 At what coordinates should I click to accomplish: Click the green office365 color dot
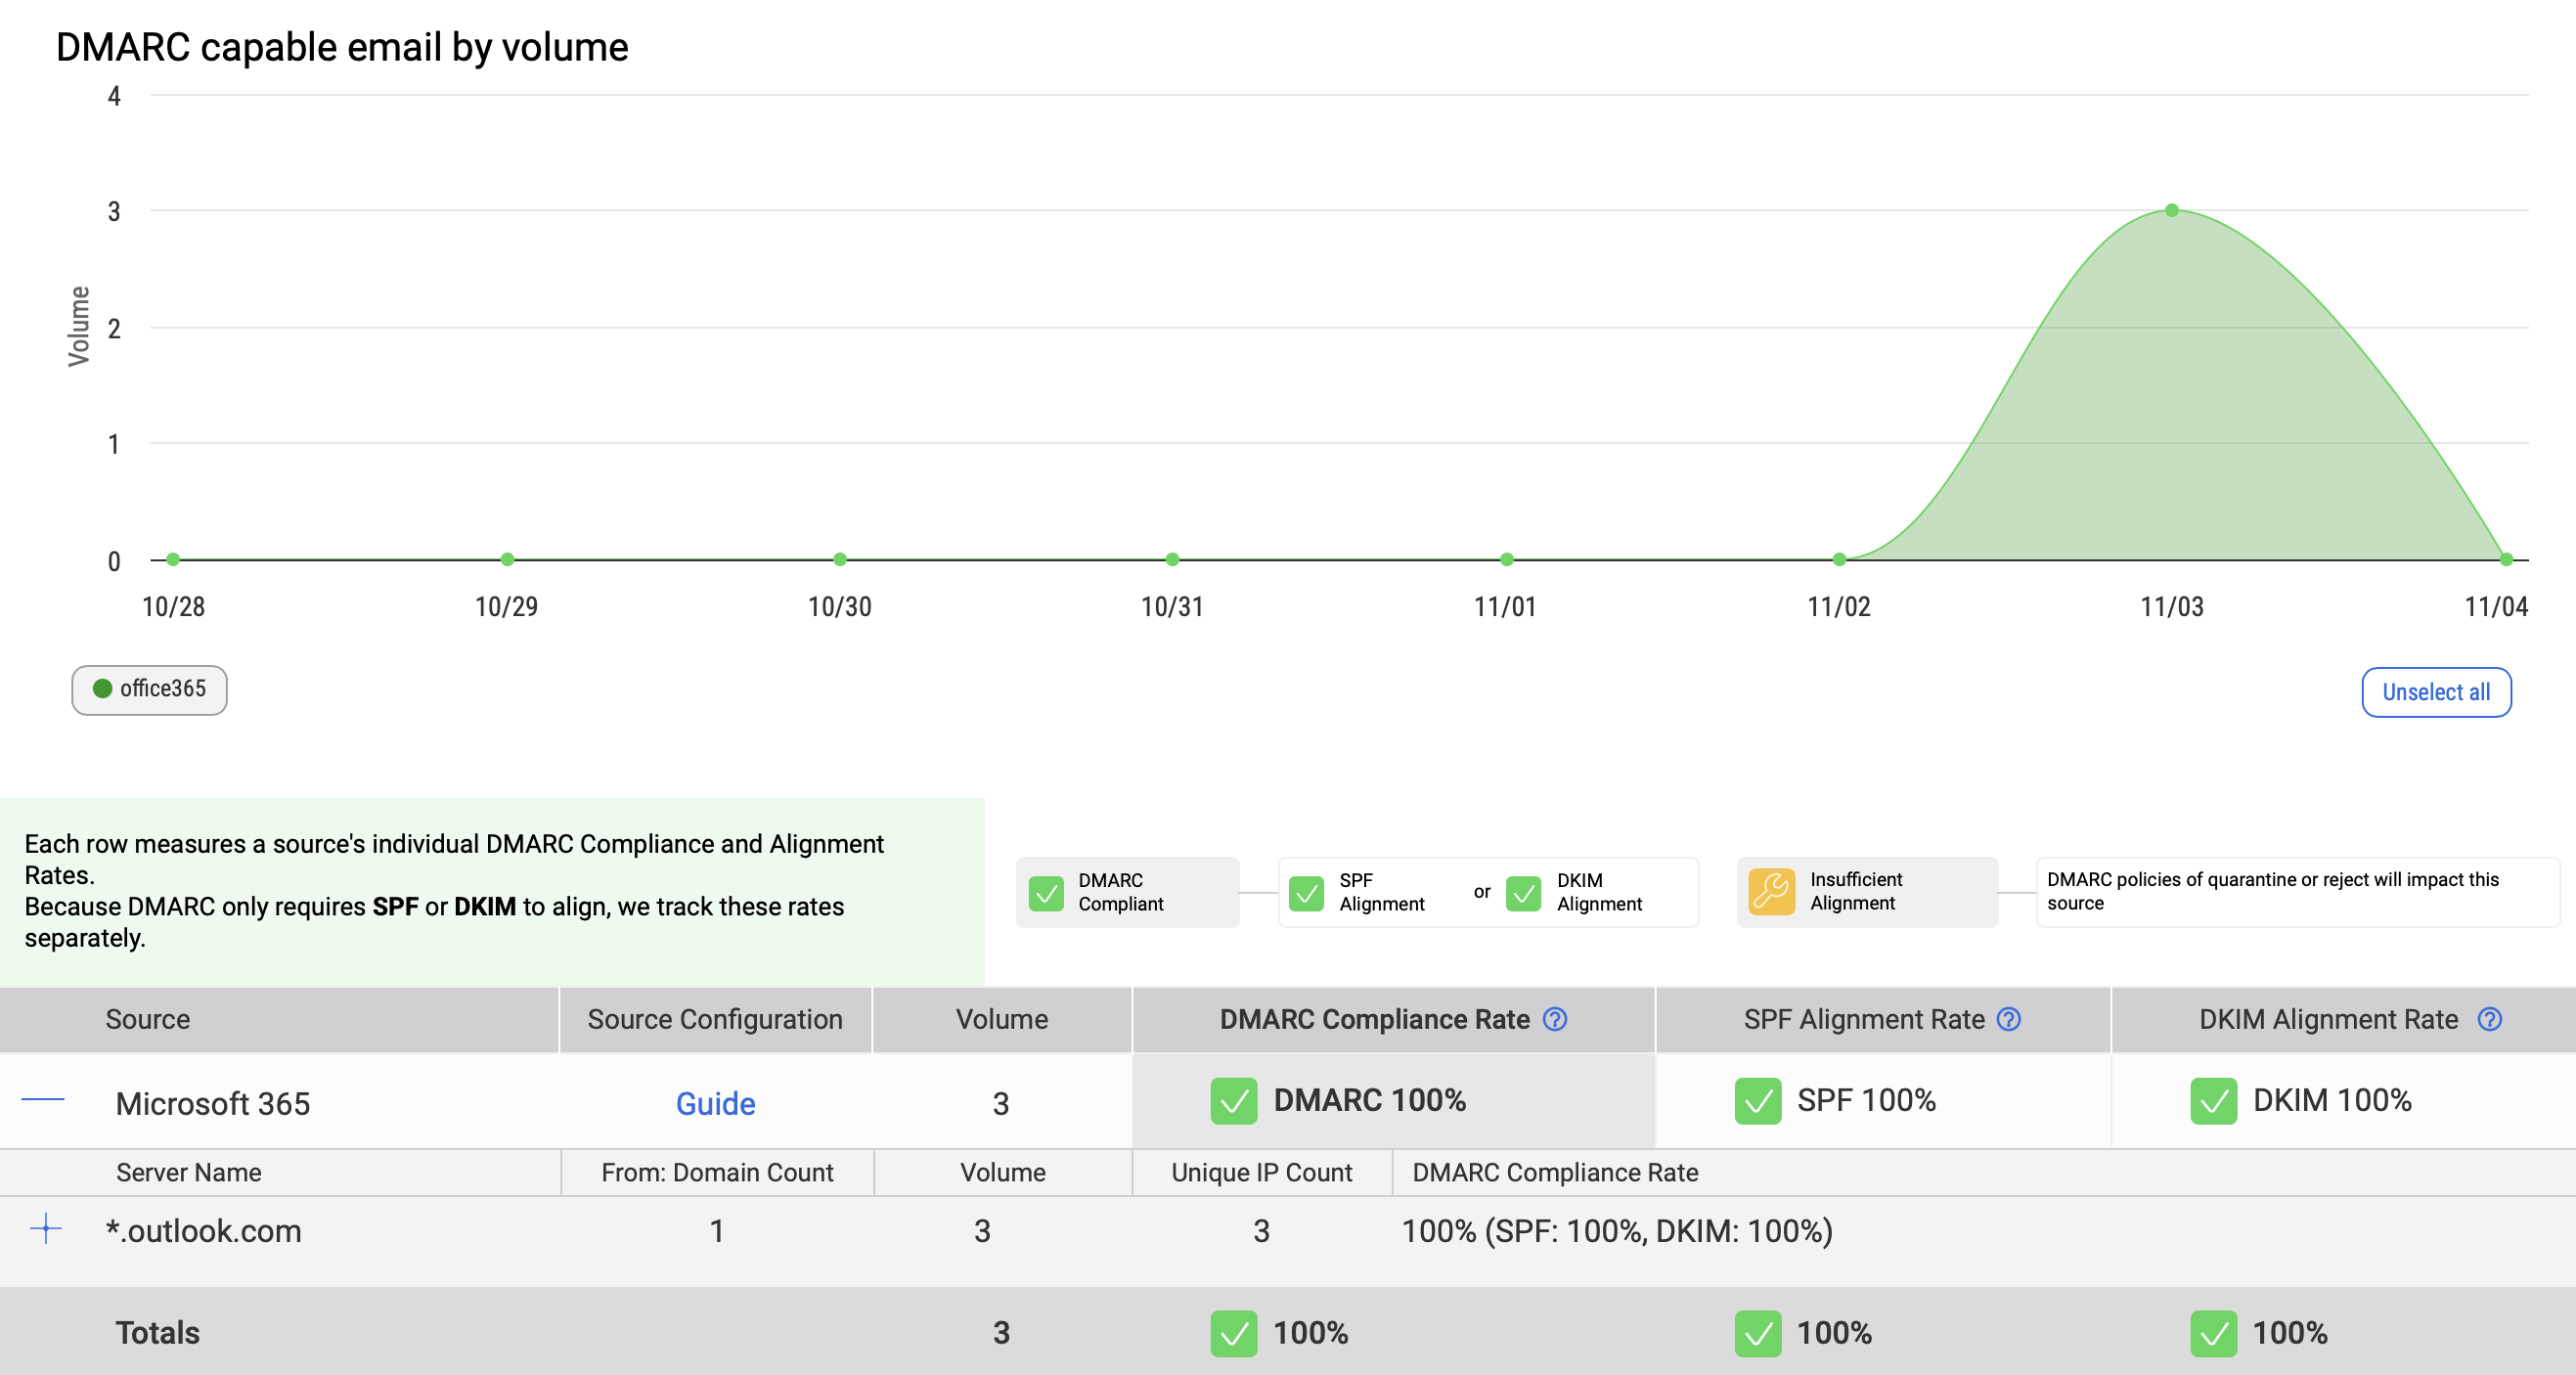tap(102, 689)
